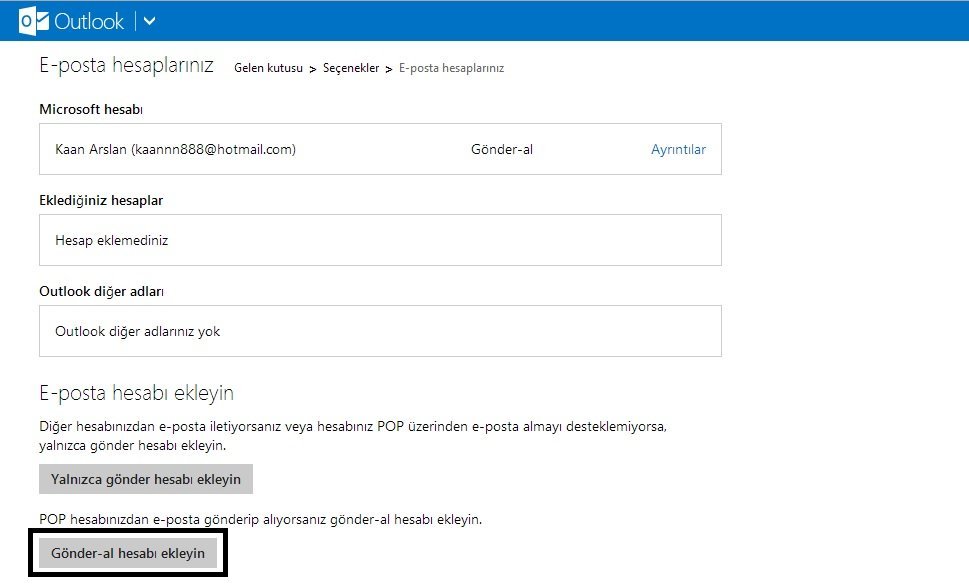Image resolution: width=969 pixels, height=585 pixels.
Task: Click Hesap eklemediniz text
Action: pos(111,240)
